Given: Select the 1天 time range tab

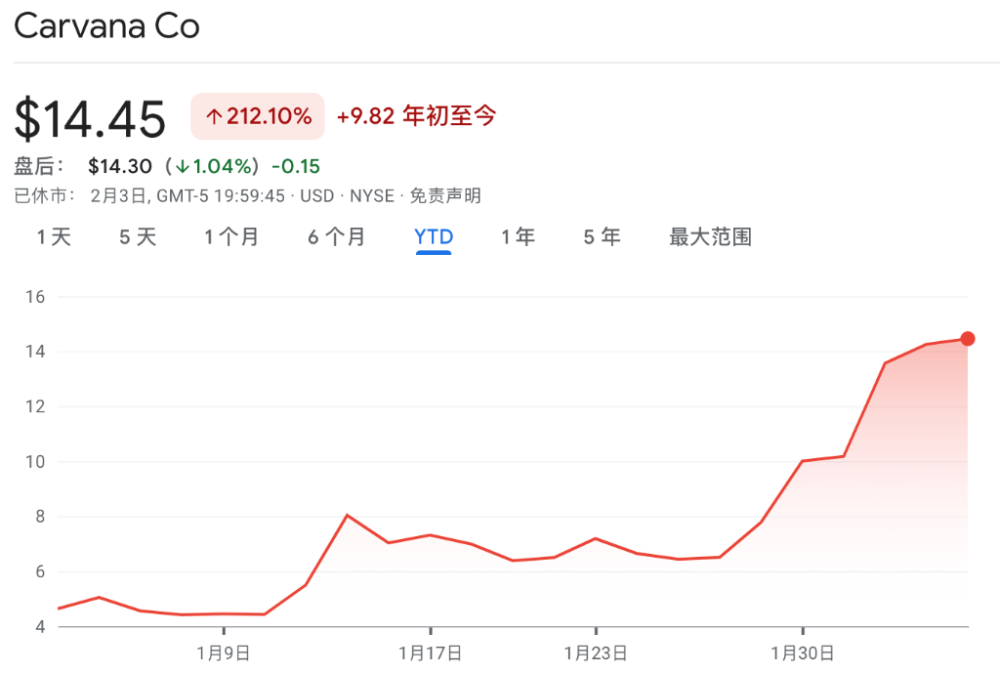Looking at the screenshot, I should tap(54, 237).
